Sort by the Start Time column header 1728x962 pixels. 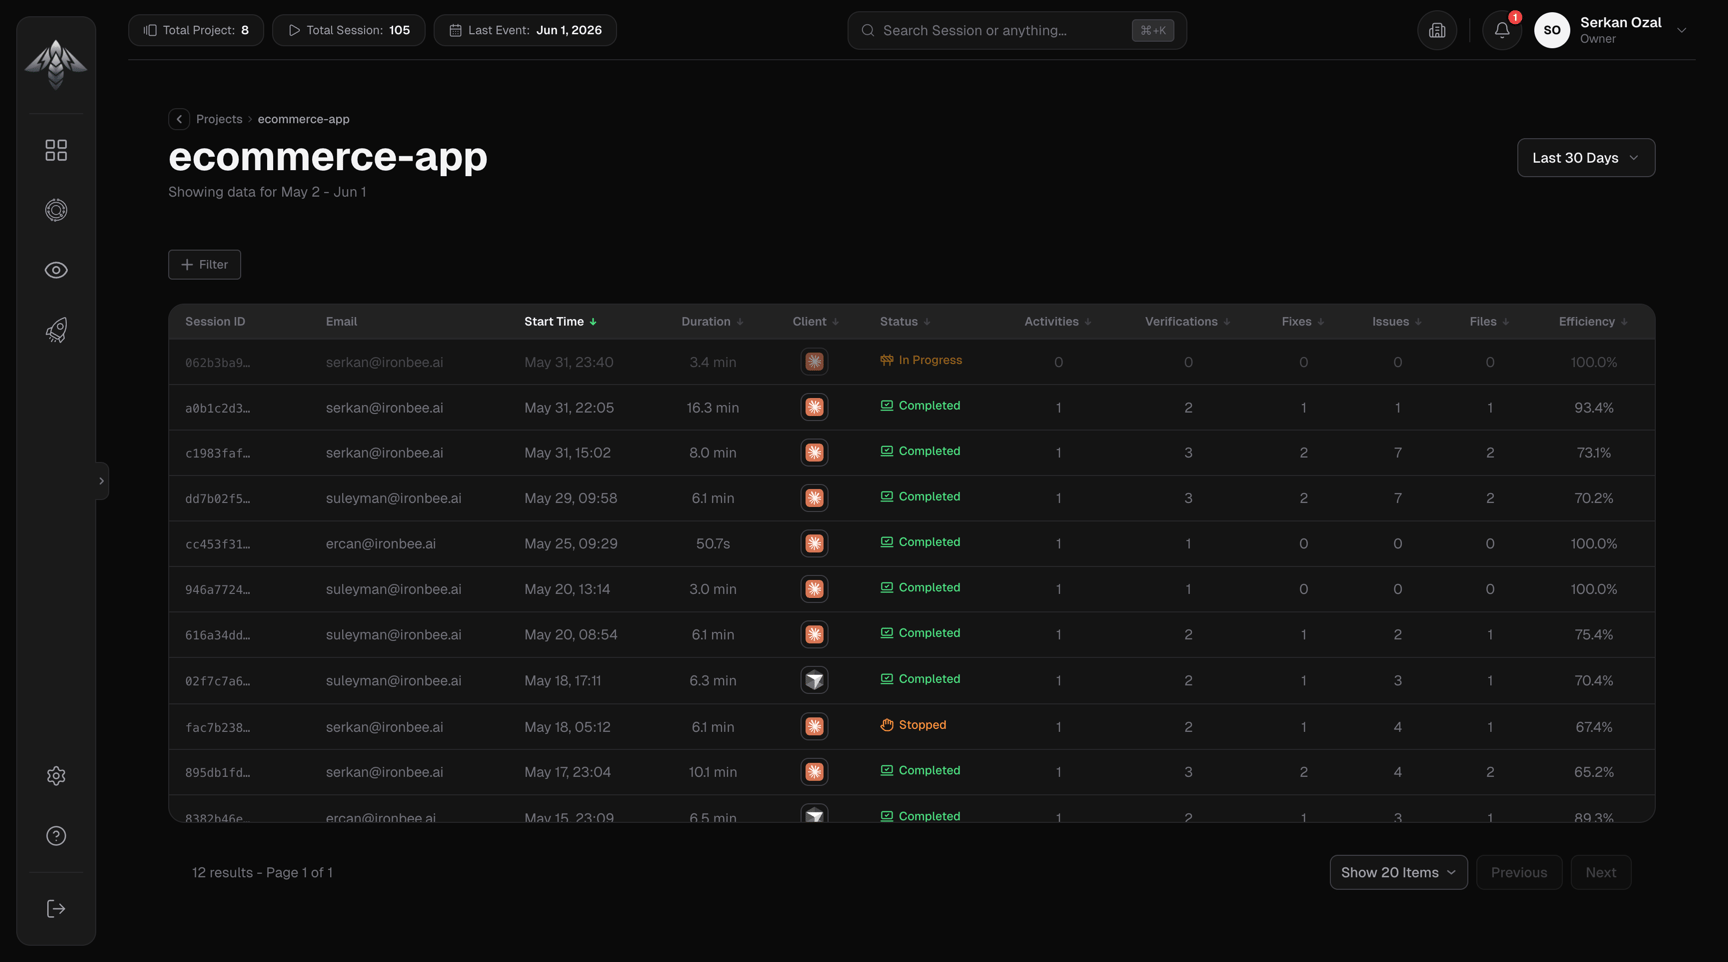(560, 322)
